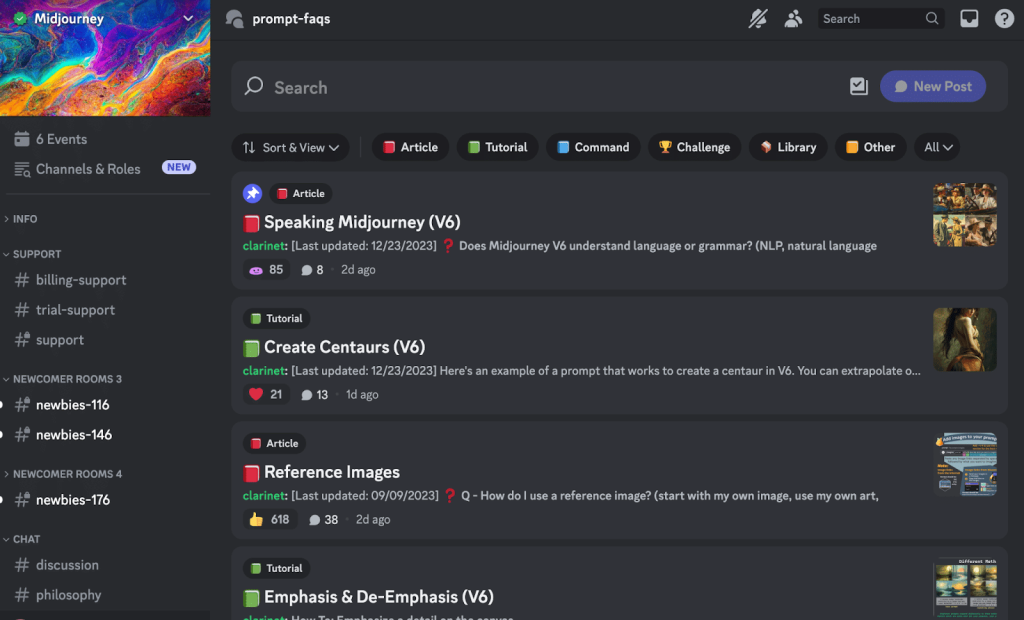Screen dimensions: 1024x620
Task: Open the billing-support channel
Action: pyautogui.click(x=81, y=280)
